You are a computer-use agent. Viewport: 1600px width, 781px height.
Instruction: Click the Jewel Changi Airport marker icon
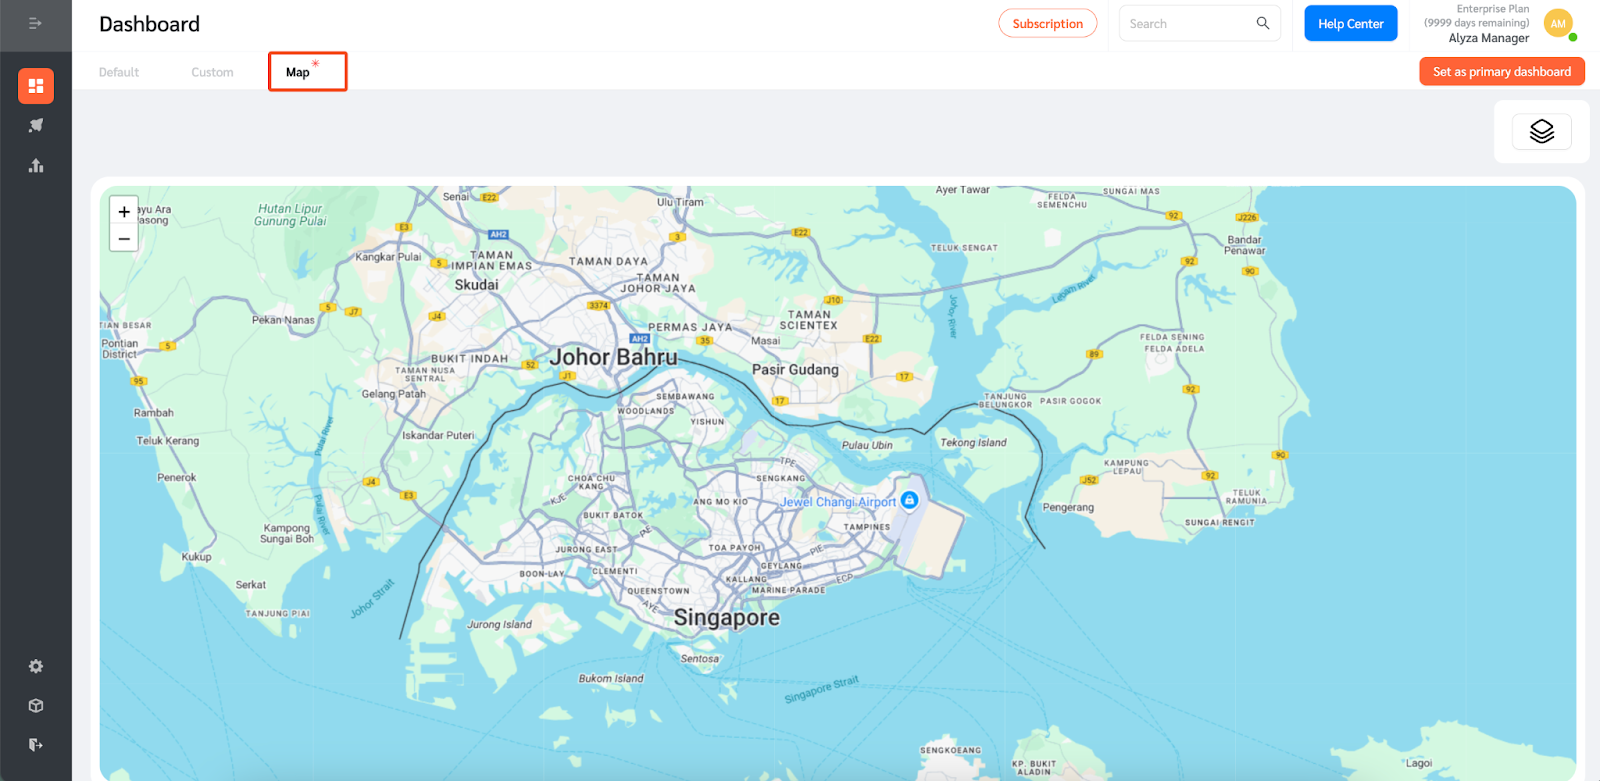point(909,500)
